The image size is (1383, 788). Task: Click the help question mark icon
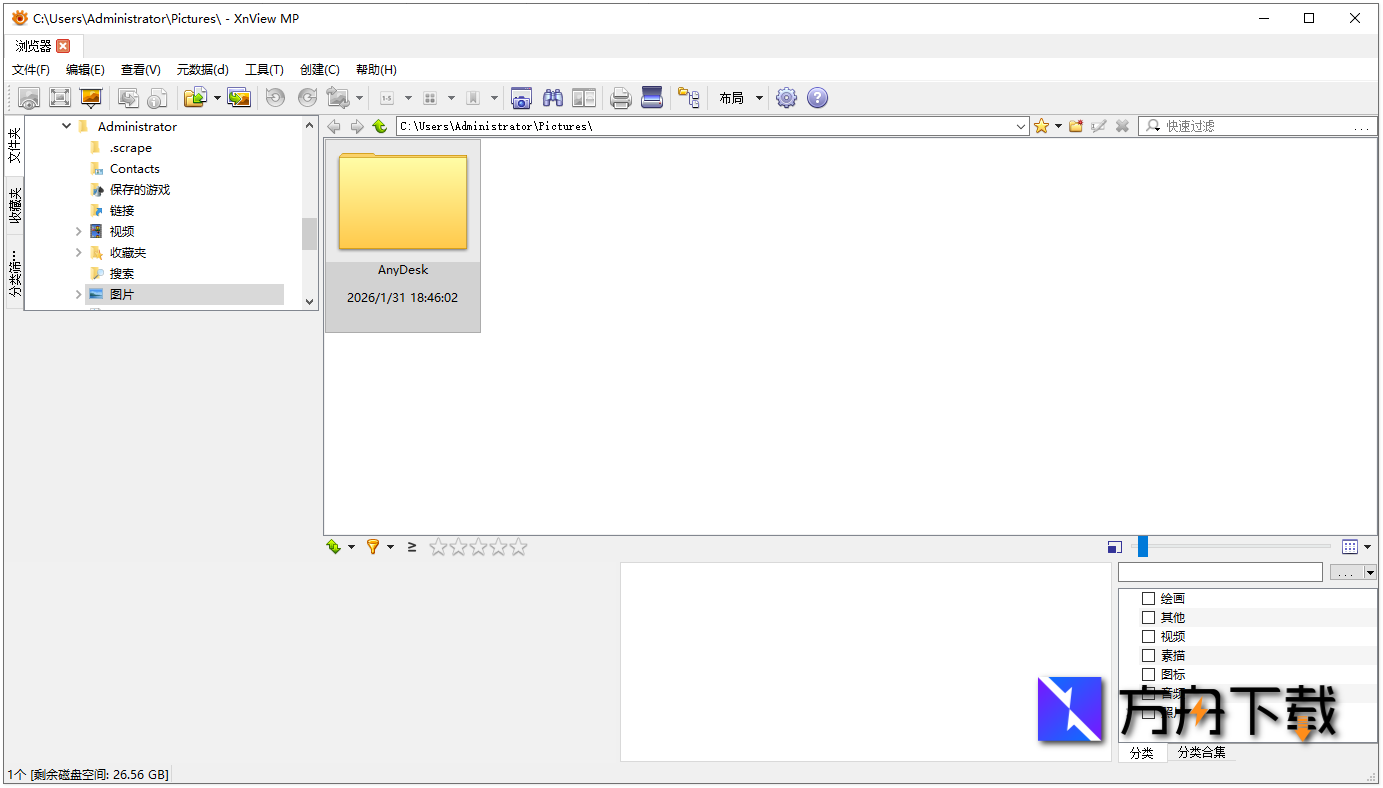click(x=817, y=97)
